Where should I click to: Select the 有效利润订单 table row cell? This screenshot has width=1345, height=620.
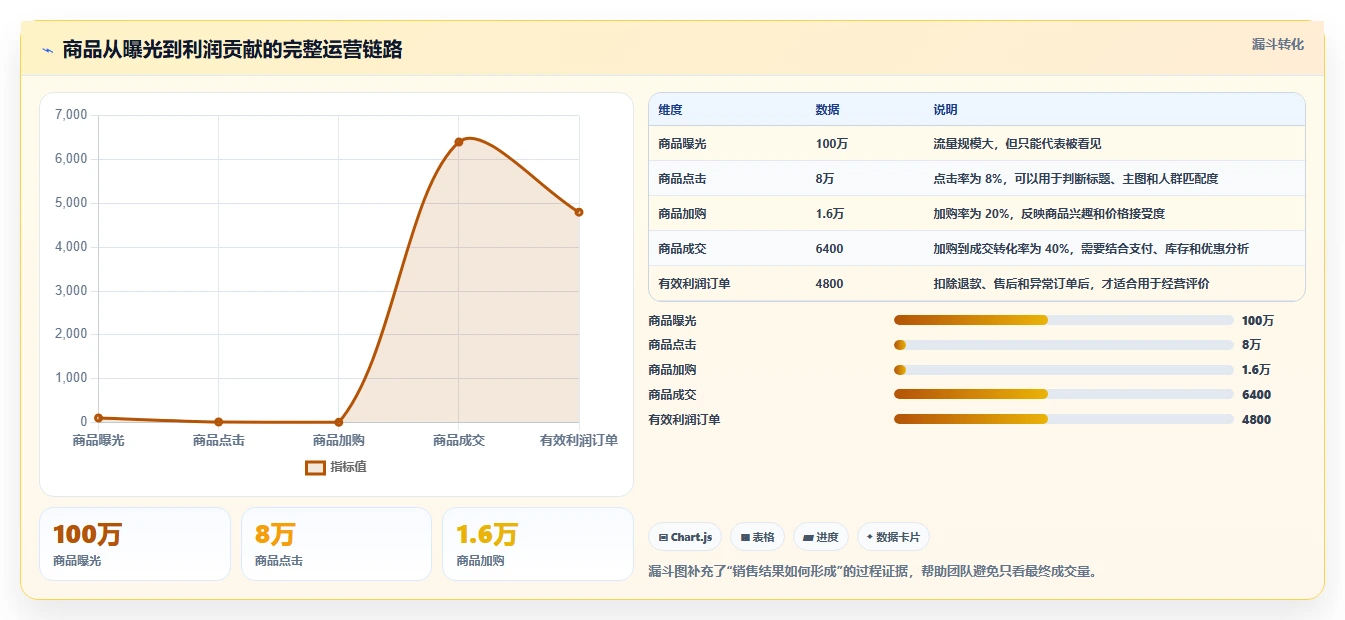694,284
